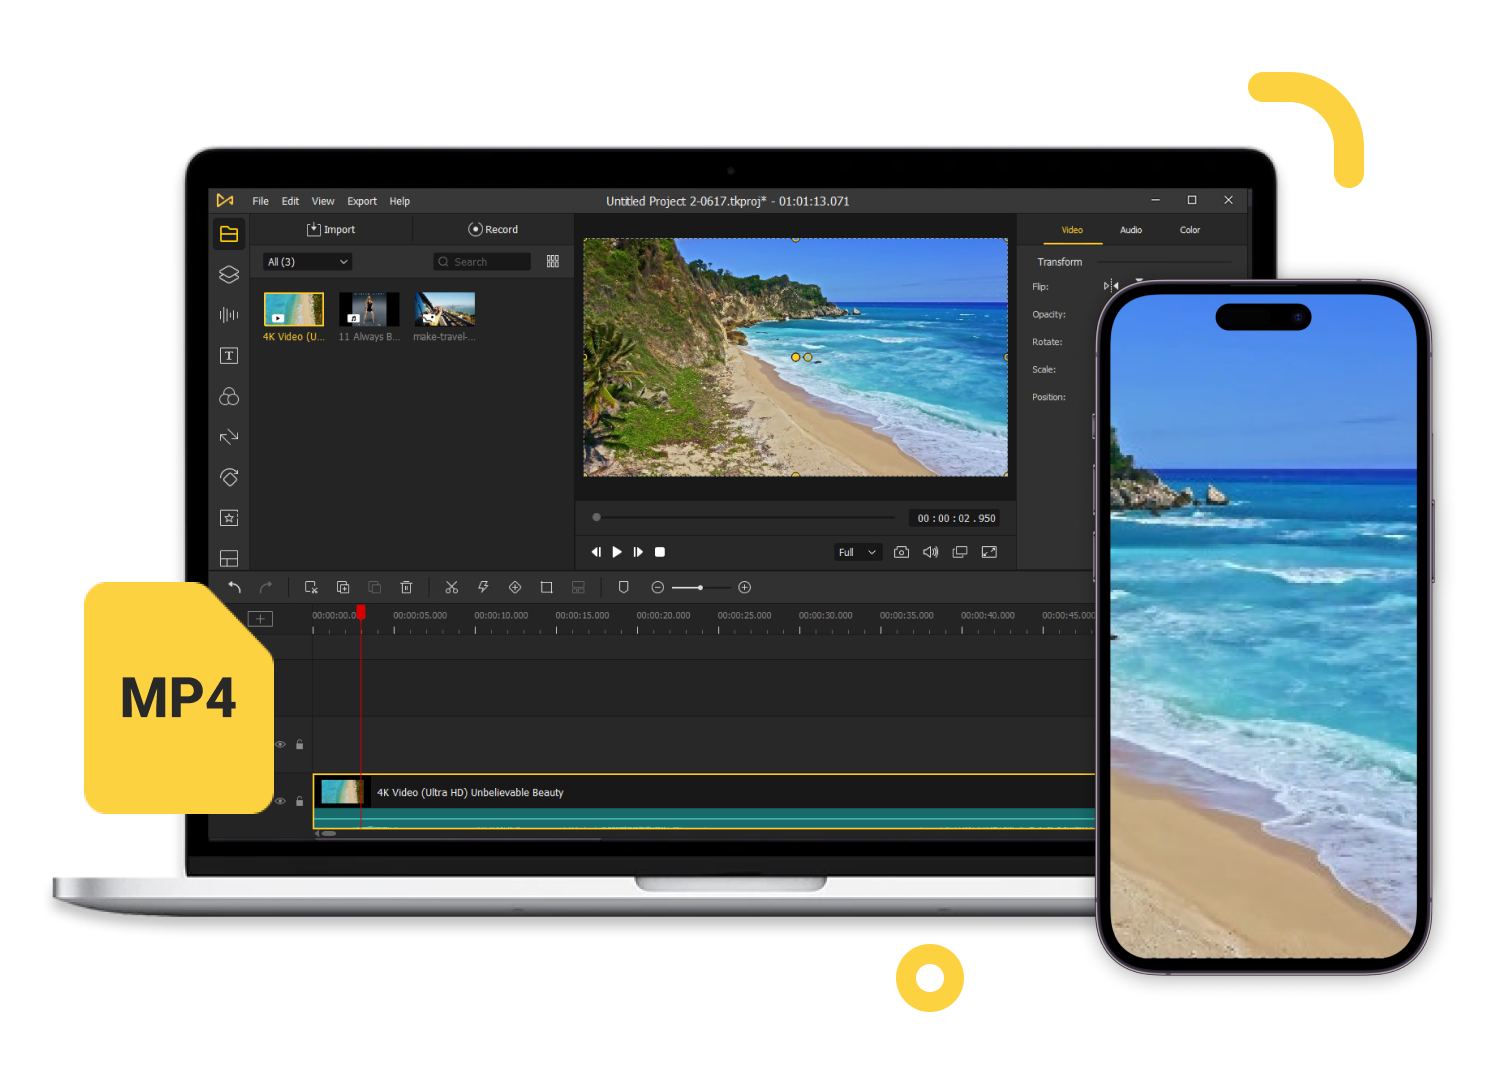
Task: Switch to the Color tab in the properties panel
Action: 1189,229
